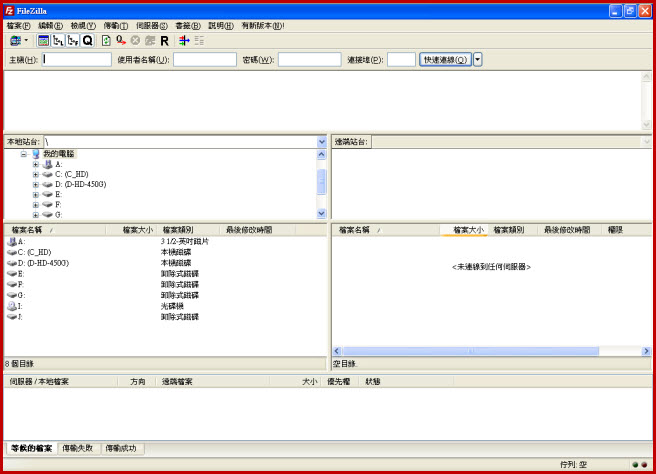Click the 主機 host input field
Image resolution: width=656 pixels, height=474 pixels.
point(76,60)
